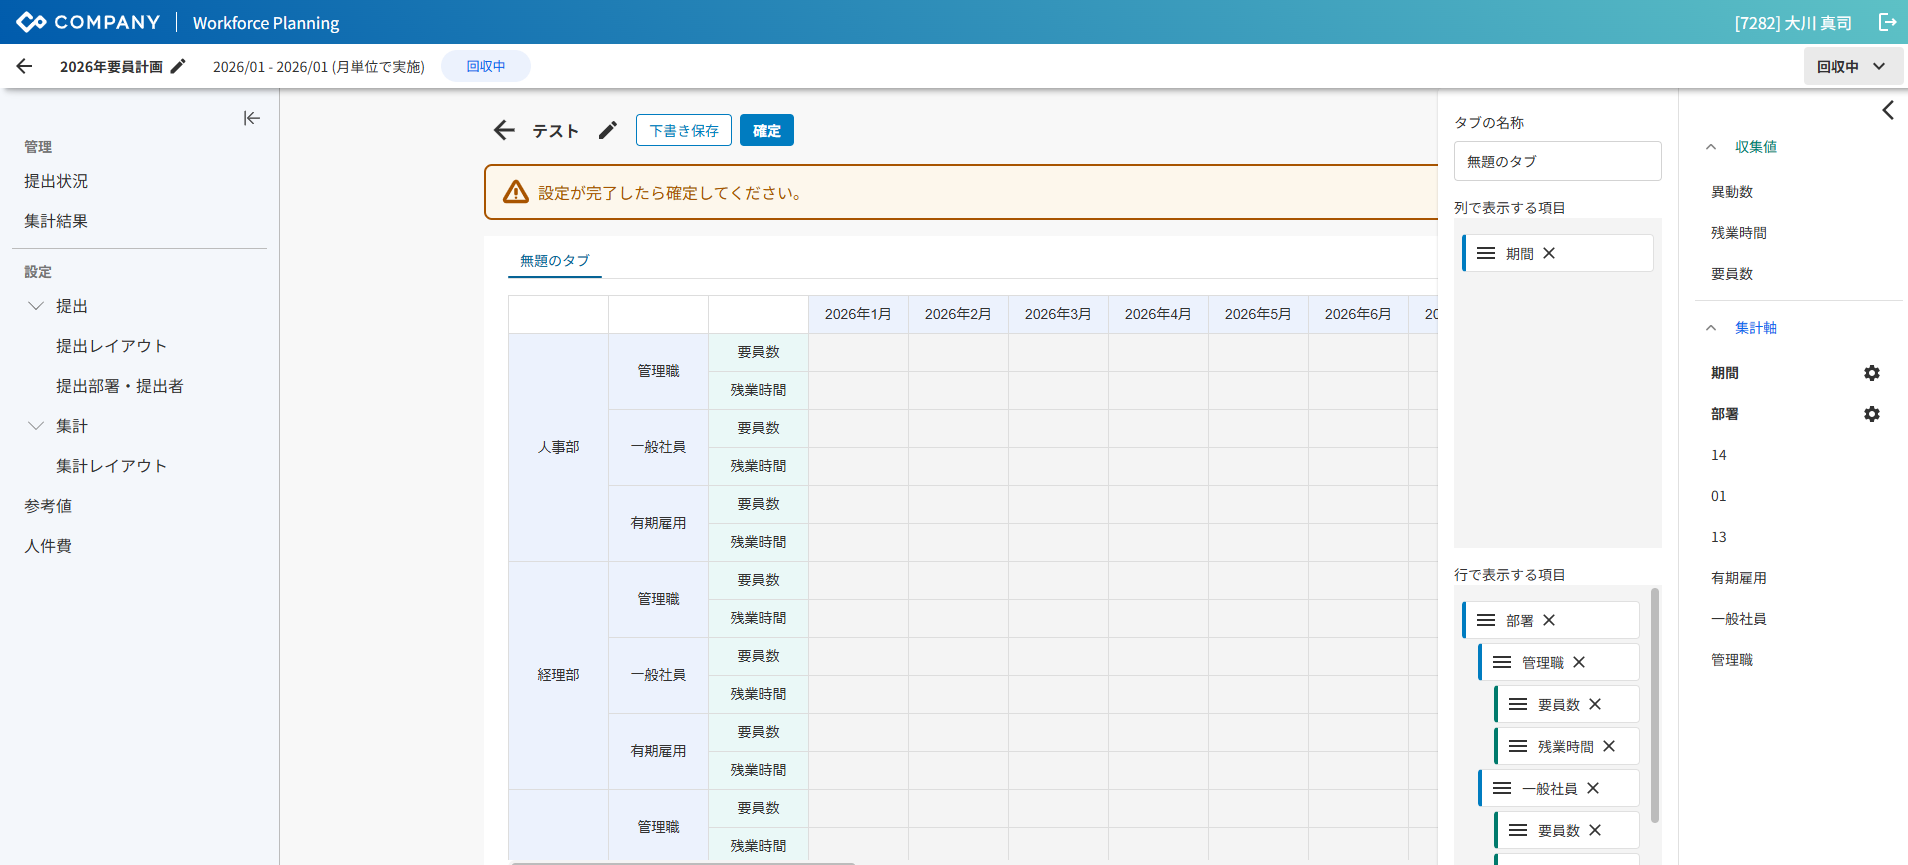This screenshot has width=1908, height=865.
Task: Click the drag handle of 一般社員 chip
Action: point(1502,788)
